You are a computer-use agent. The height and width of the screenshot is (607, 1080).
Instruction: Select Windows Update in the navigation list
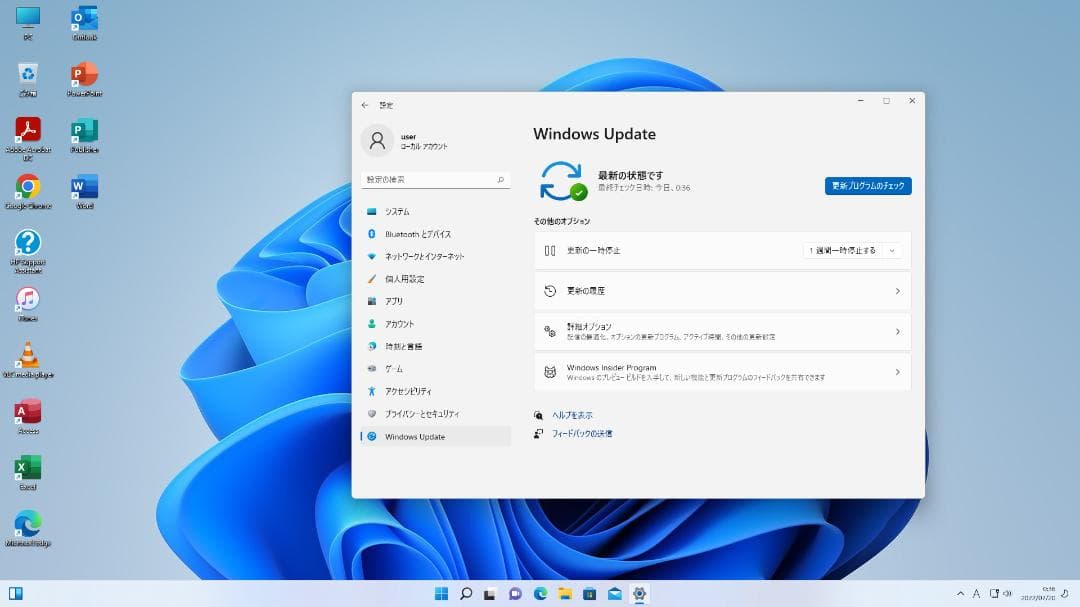(410, 436)
